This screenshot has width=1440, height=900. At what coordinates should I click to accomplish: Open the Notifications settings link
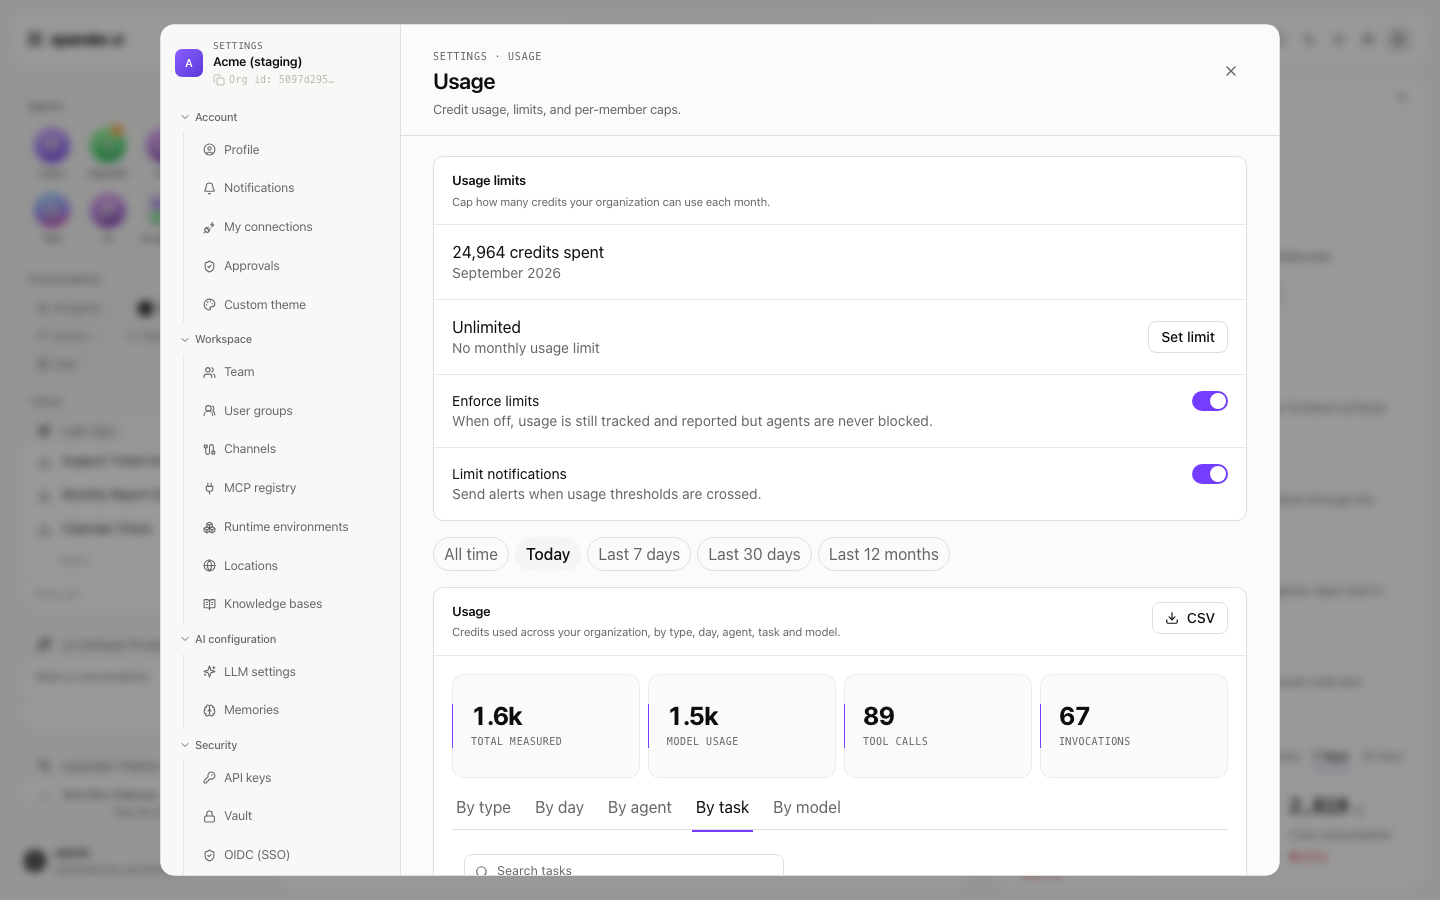[x=259, y=188]
